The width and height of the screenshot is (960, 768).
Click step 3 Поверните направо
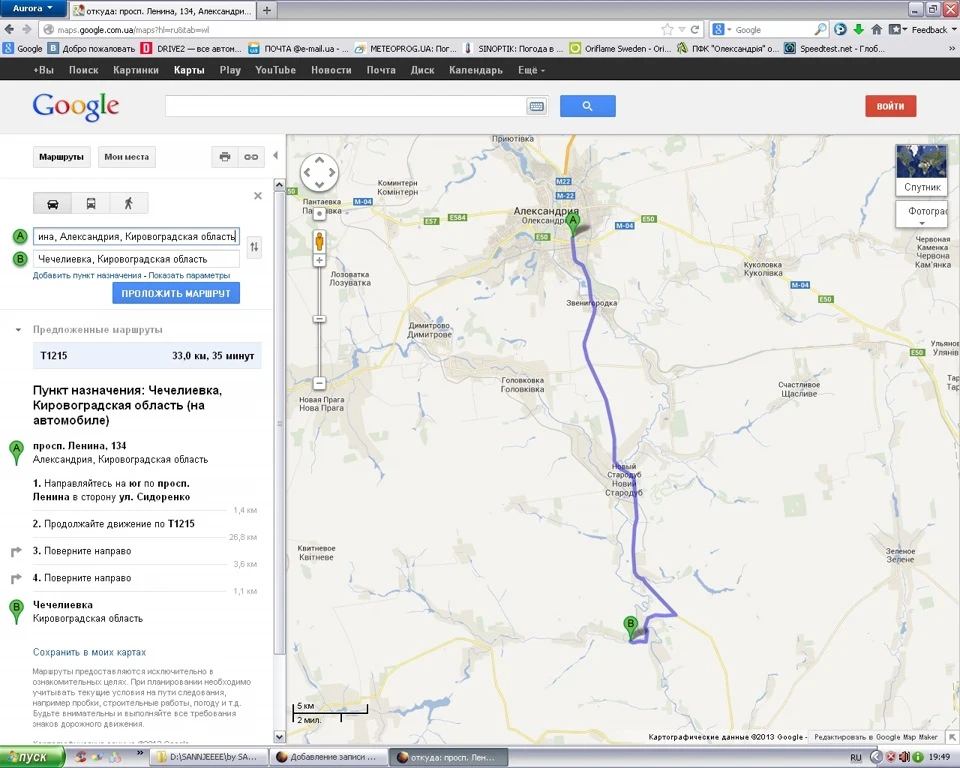tap(88, 551)
